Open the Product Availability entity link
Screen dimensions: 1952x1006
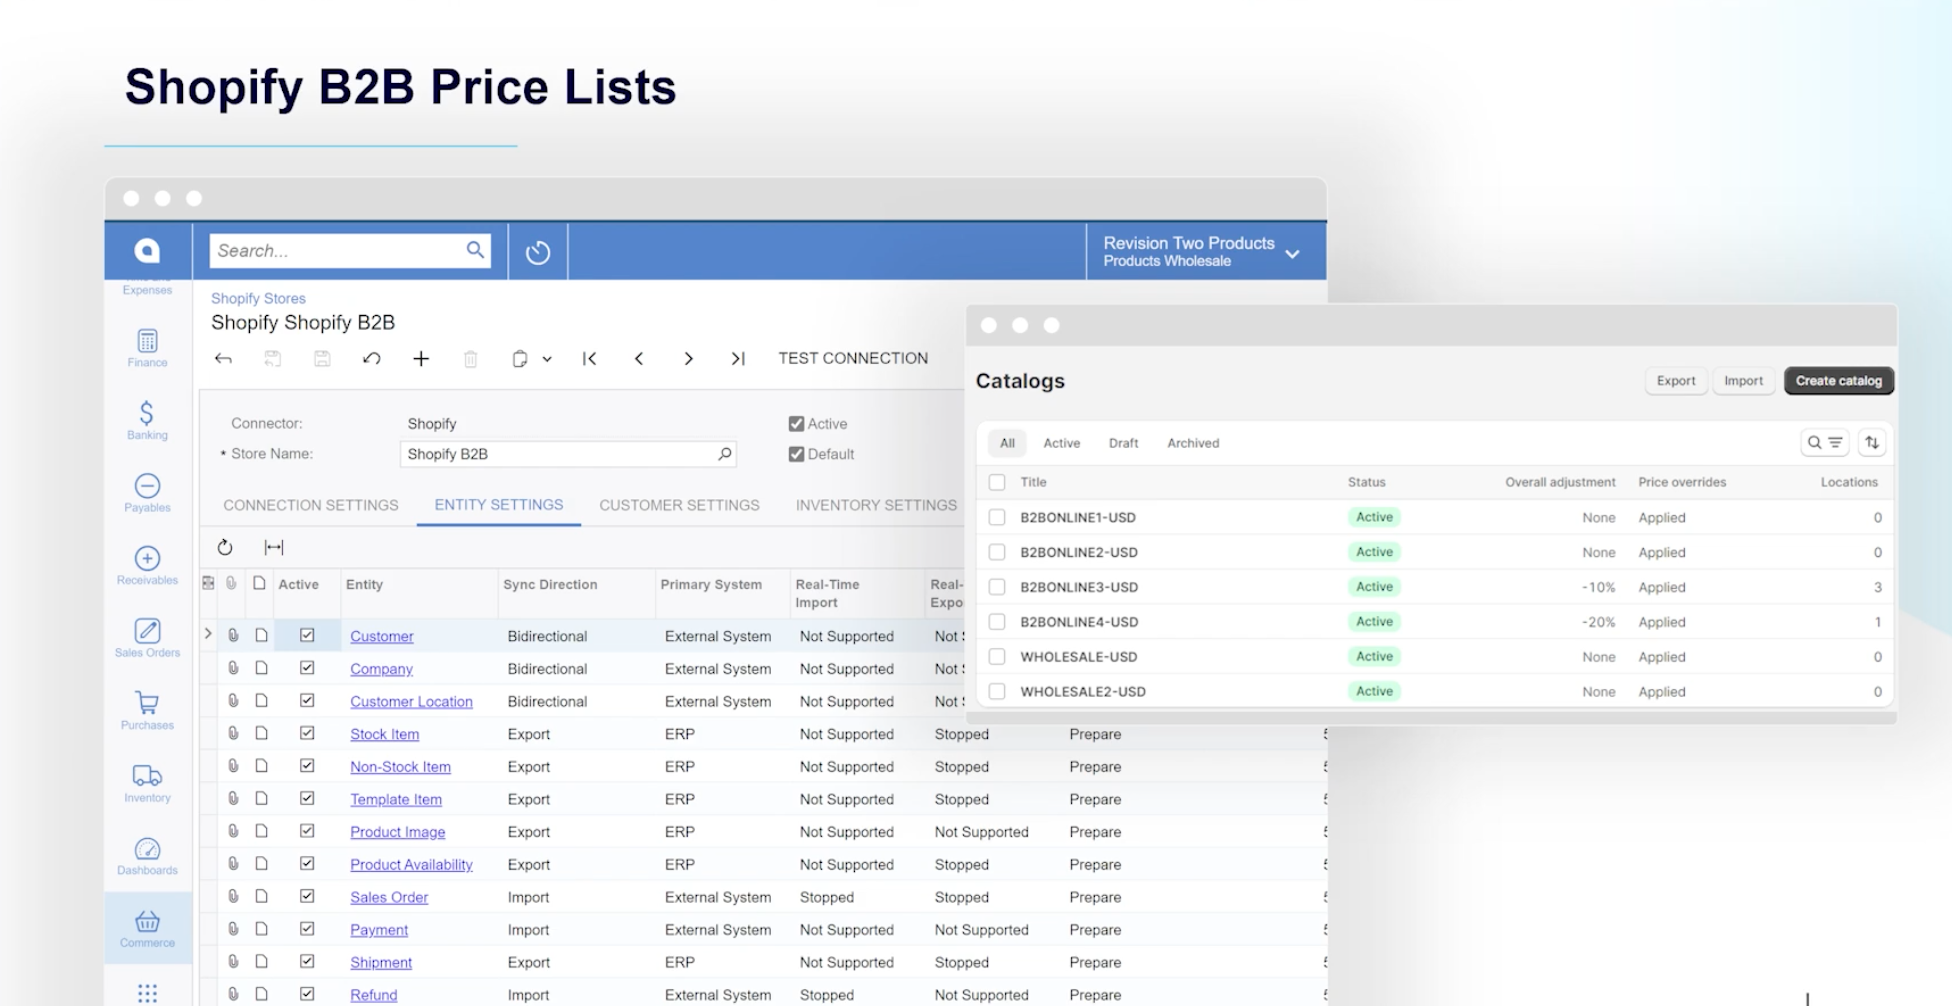click(x=411, y=865)
